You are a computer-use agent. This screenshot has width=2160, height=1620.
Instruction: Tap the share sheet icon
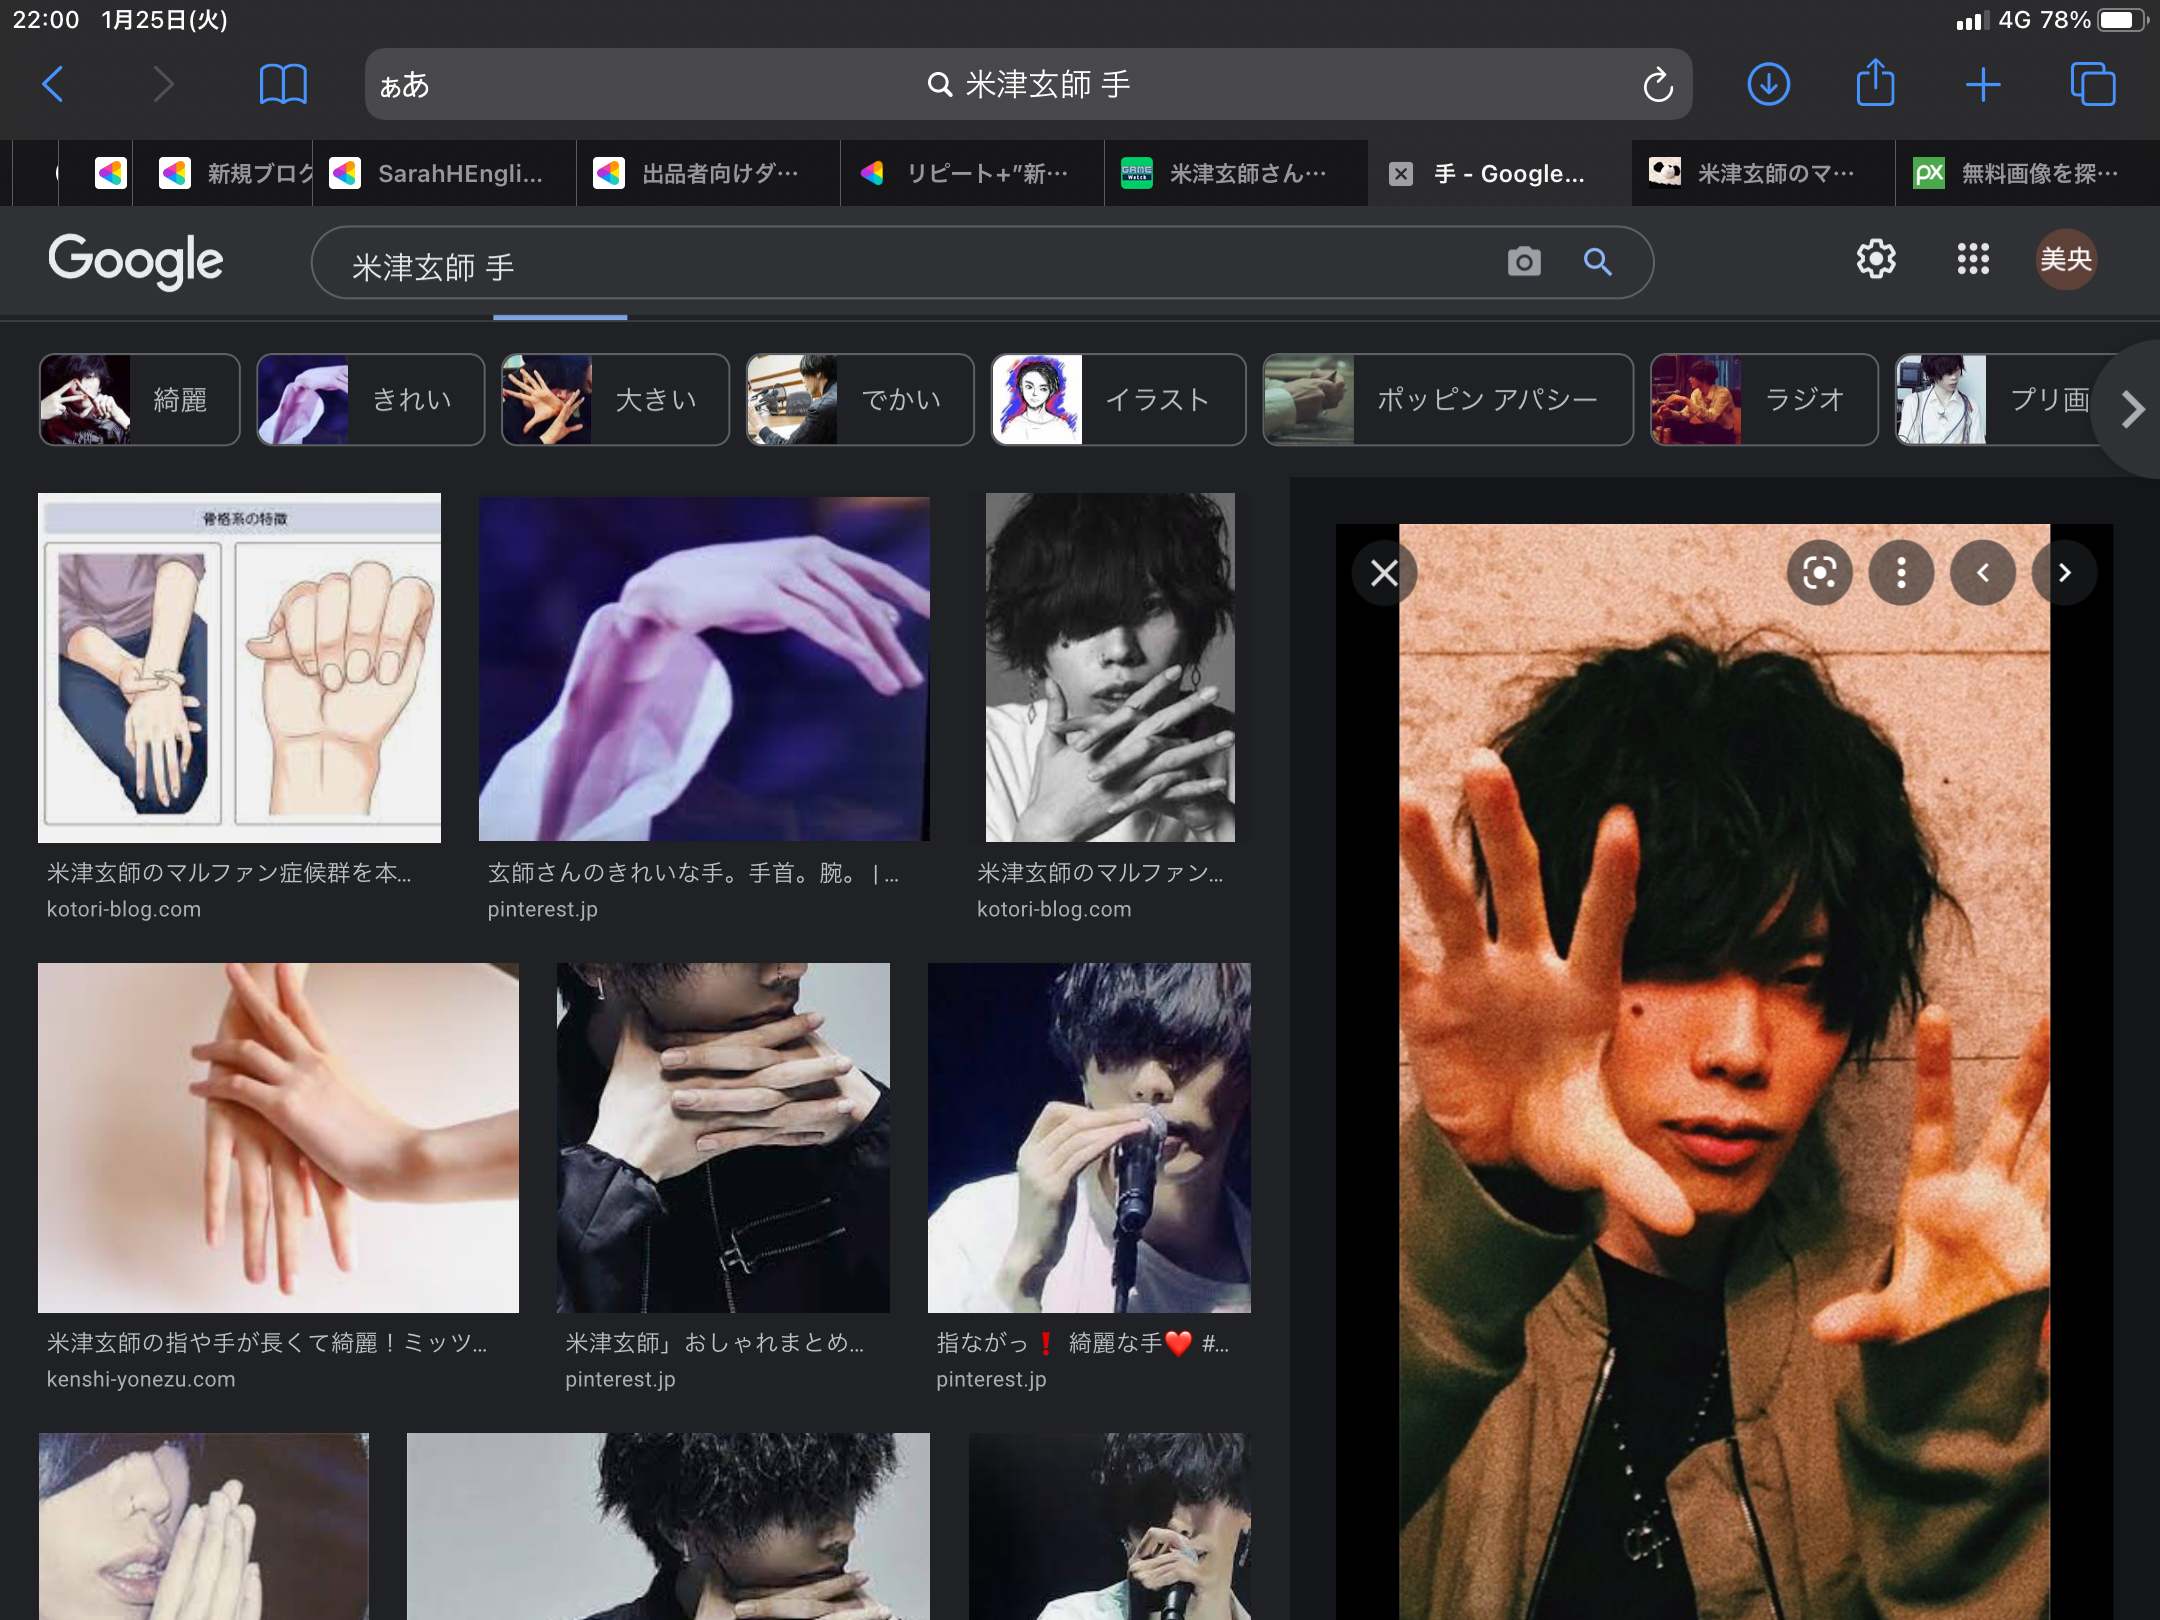click(1875, 85)
